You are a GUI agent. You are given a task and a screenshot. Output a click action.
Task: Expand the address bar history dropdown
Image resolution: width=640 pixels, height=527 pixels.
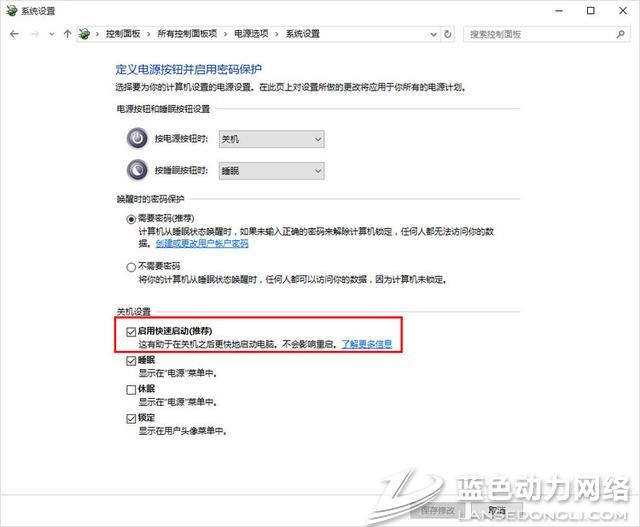[431, 33]
